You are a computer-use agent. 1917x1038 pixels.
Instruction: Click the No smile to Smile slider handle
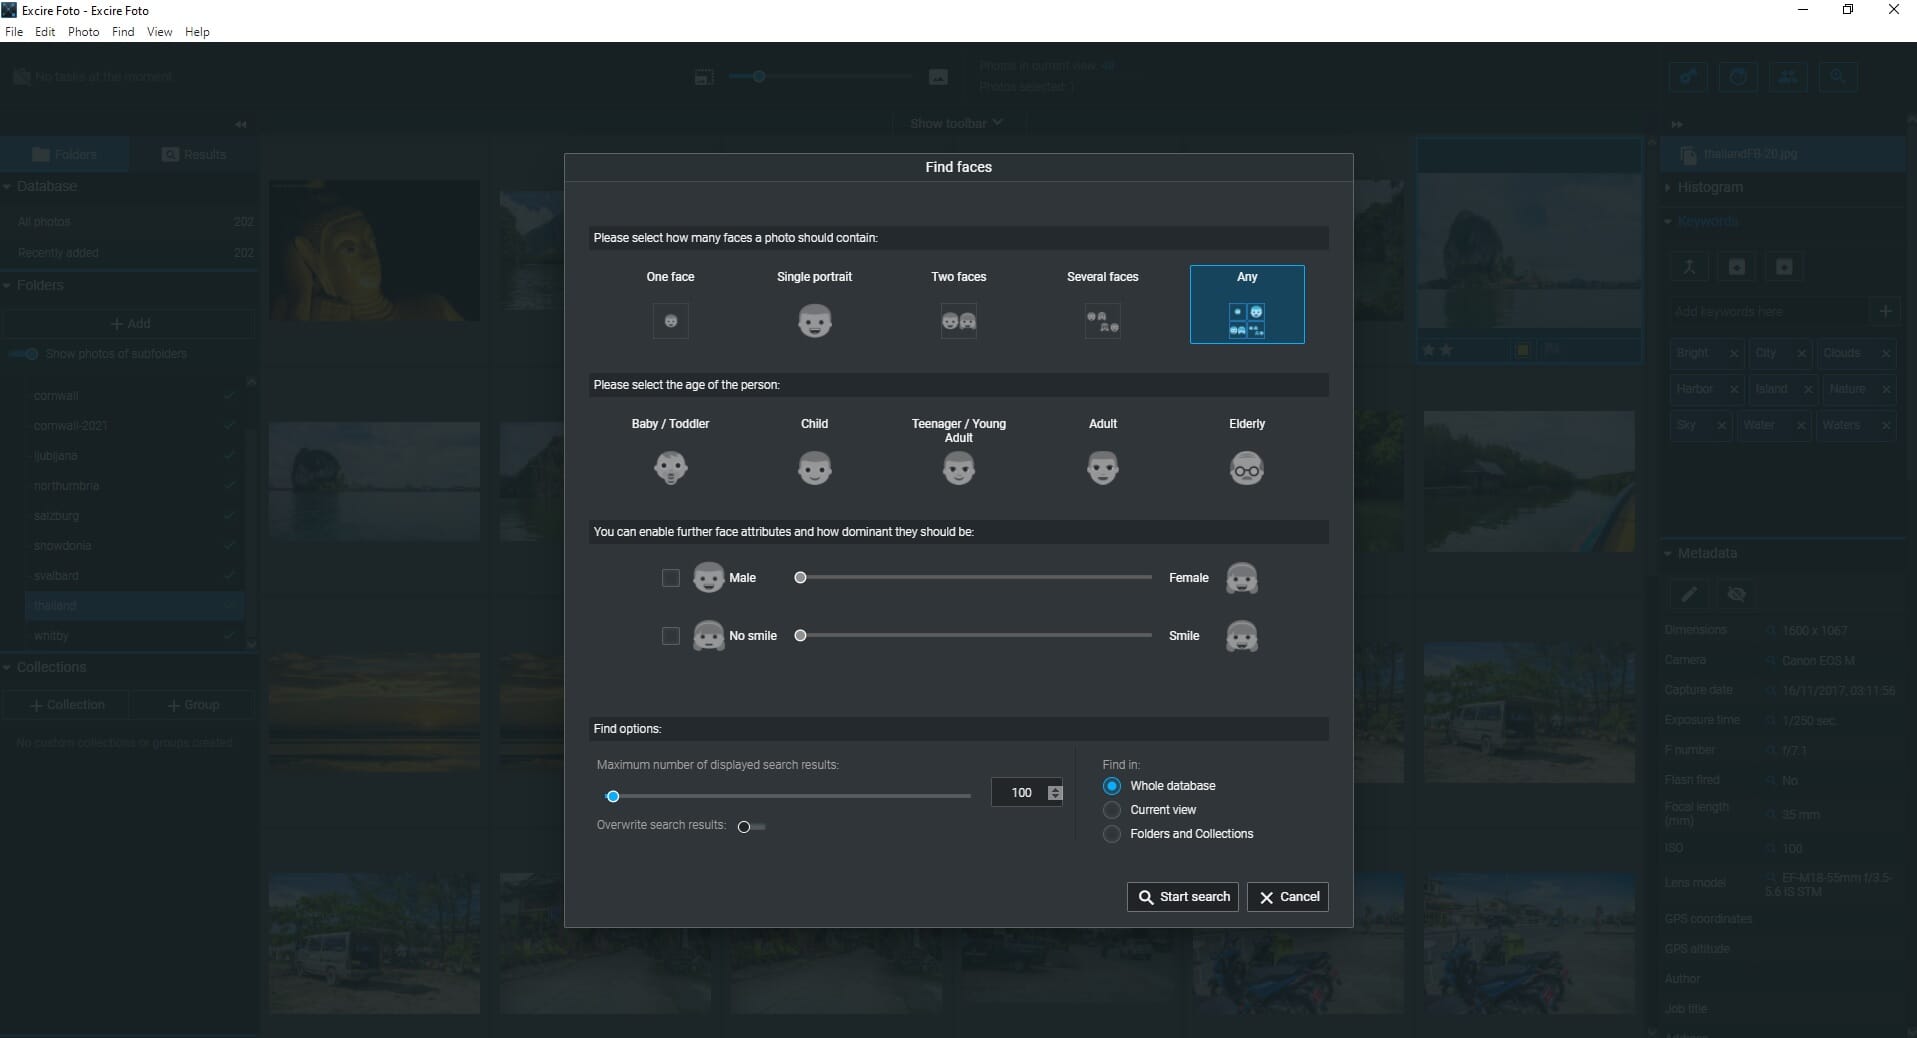click(x=800, y=636)
